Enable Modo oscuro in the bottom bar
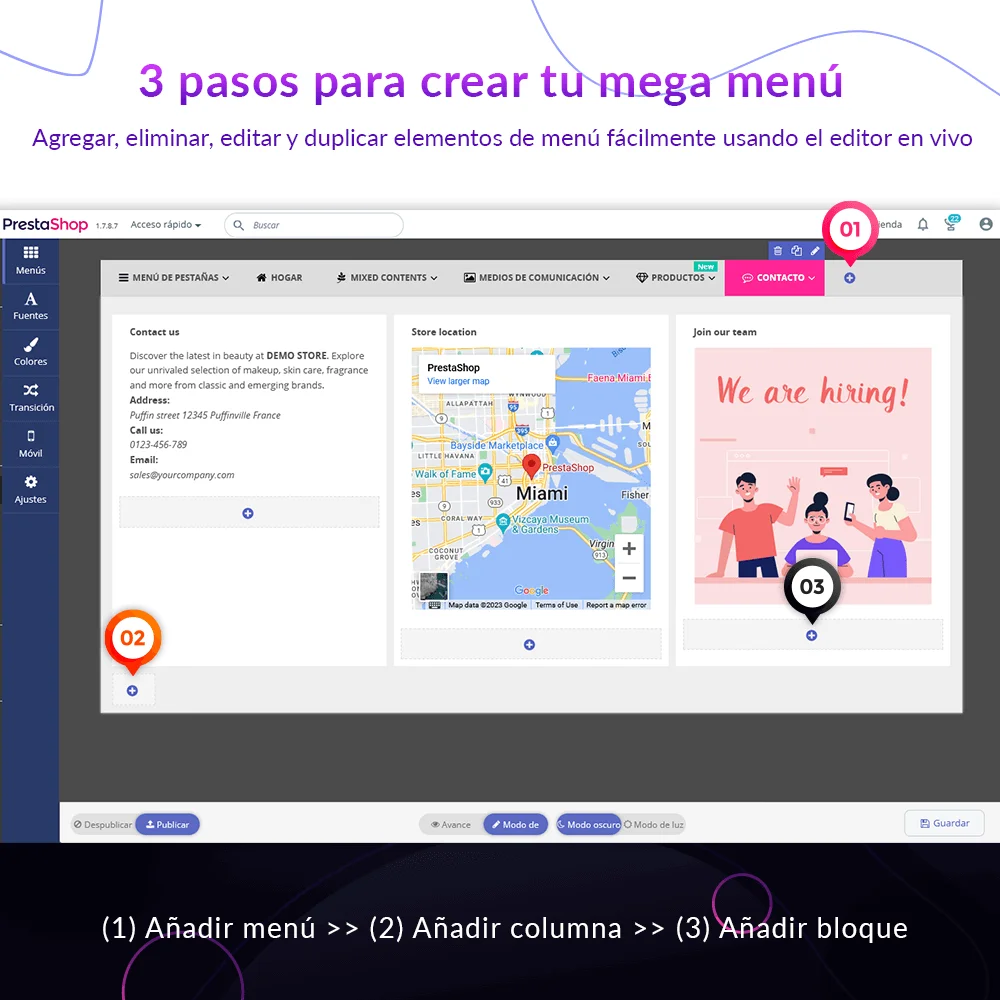Viewport: 1000px width, 1000px height. 588,824
